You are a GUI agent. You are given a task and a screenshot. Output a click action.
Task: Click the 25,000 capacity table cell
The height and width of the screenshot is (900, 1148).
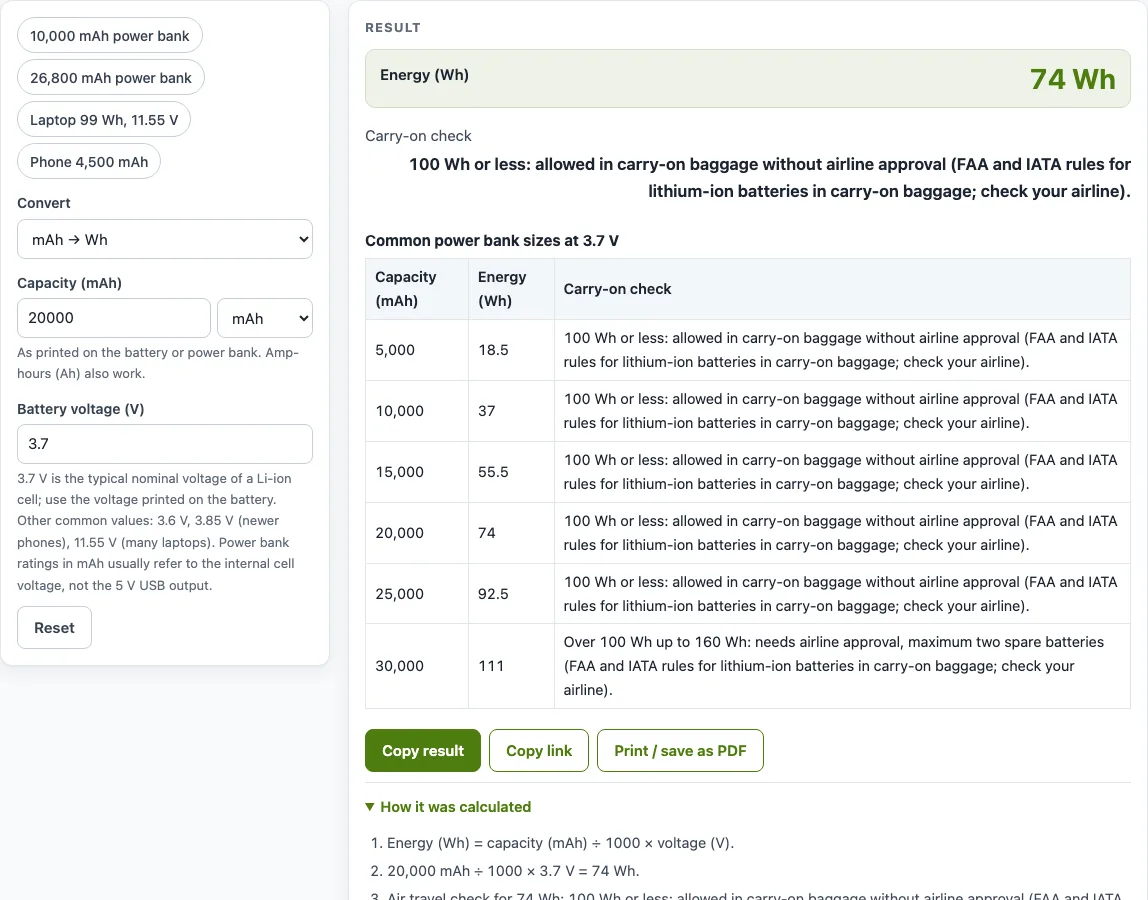click(x=417, y=594)
